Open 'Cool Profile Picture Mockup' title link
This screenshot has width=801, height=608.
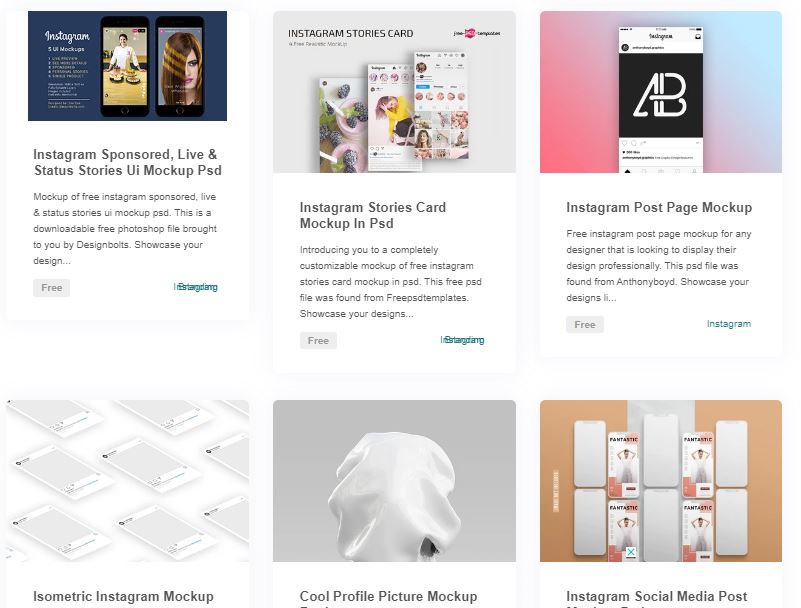click(388, 596)
